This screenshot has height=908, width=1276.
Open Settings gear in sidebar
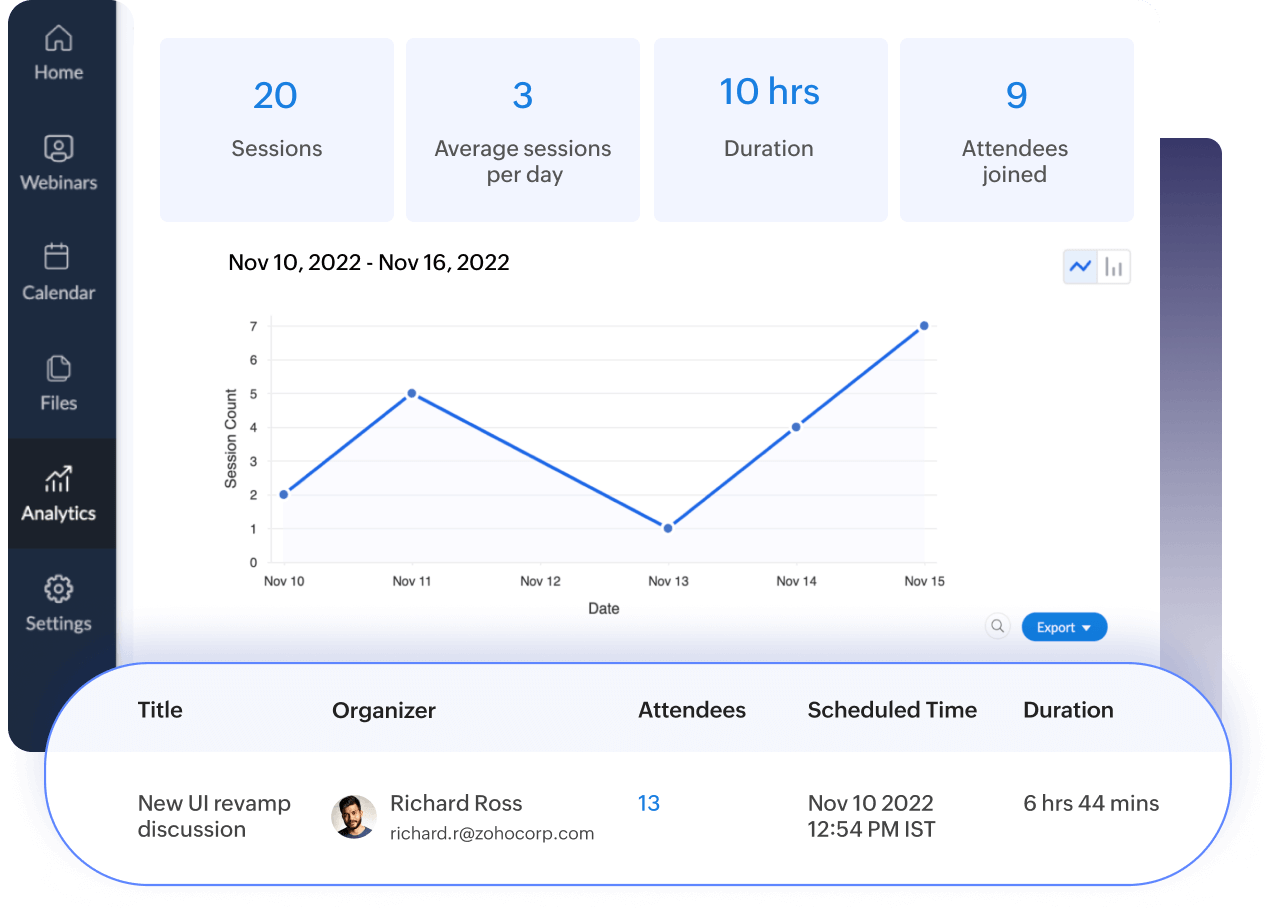point(59,588)
